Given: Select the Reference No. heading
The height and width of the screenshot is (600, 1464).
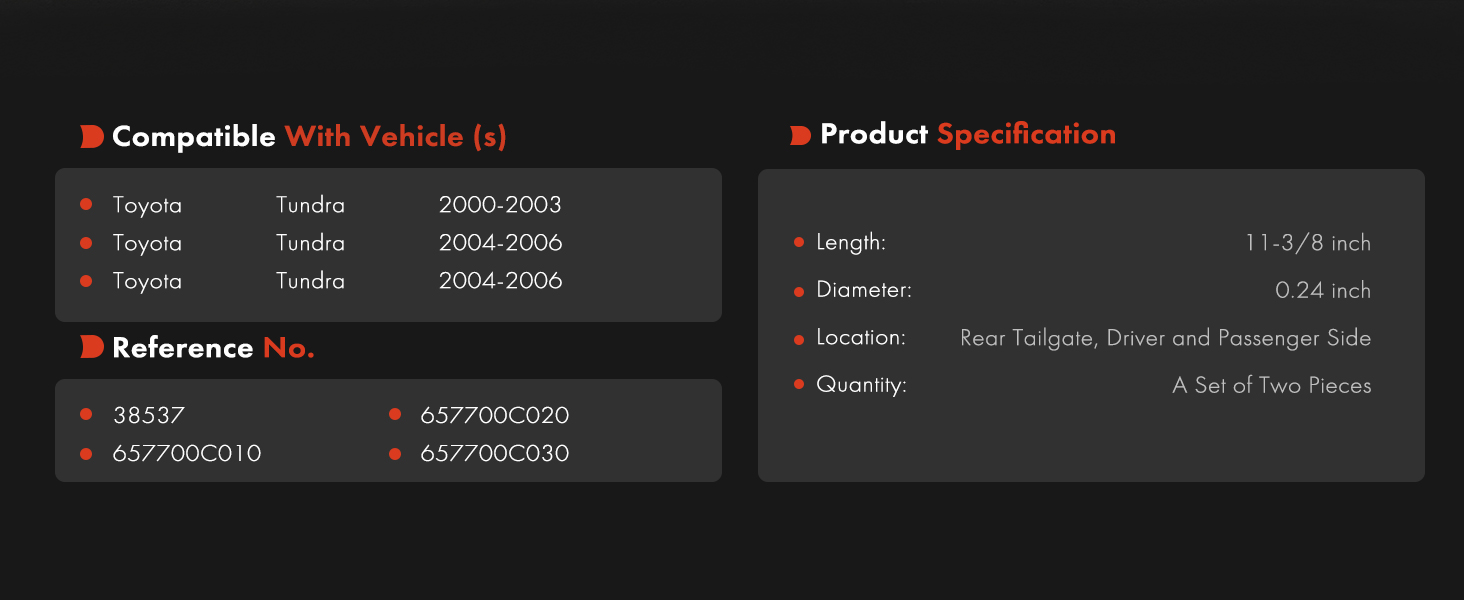Looking at the screenshot, I should point(213,348).
